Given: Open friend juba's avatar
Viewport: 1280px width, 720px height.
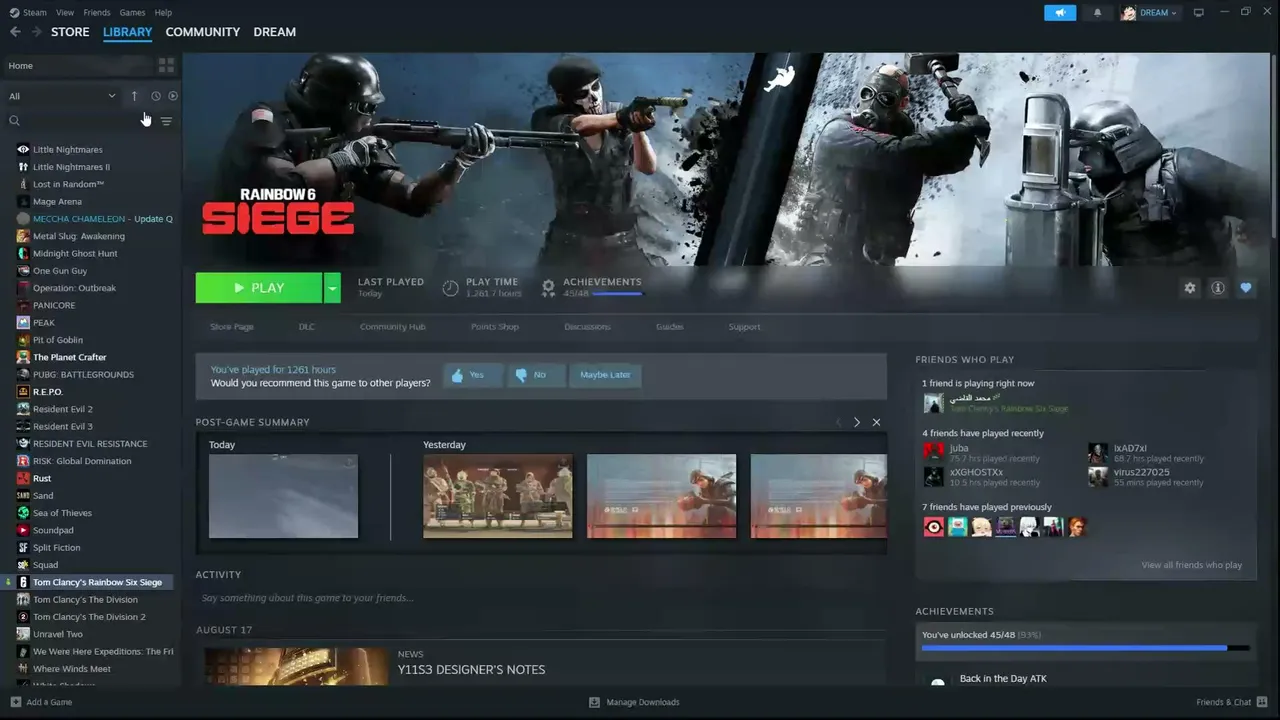Looking at the screenshot, I should (x=933, y=452).
